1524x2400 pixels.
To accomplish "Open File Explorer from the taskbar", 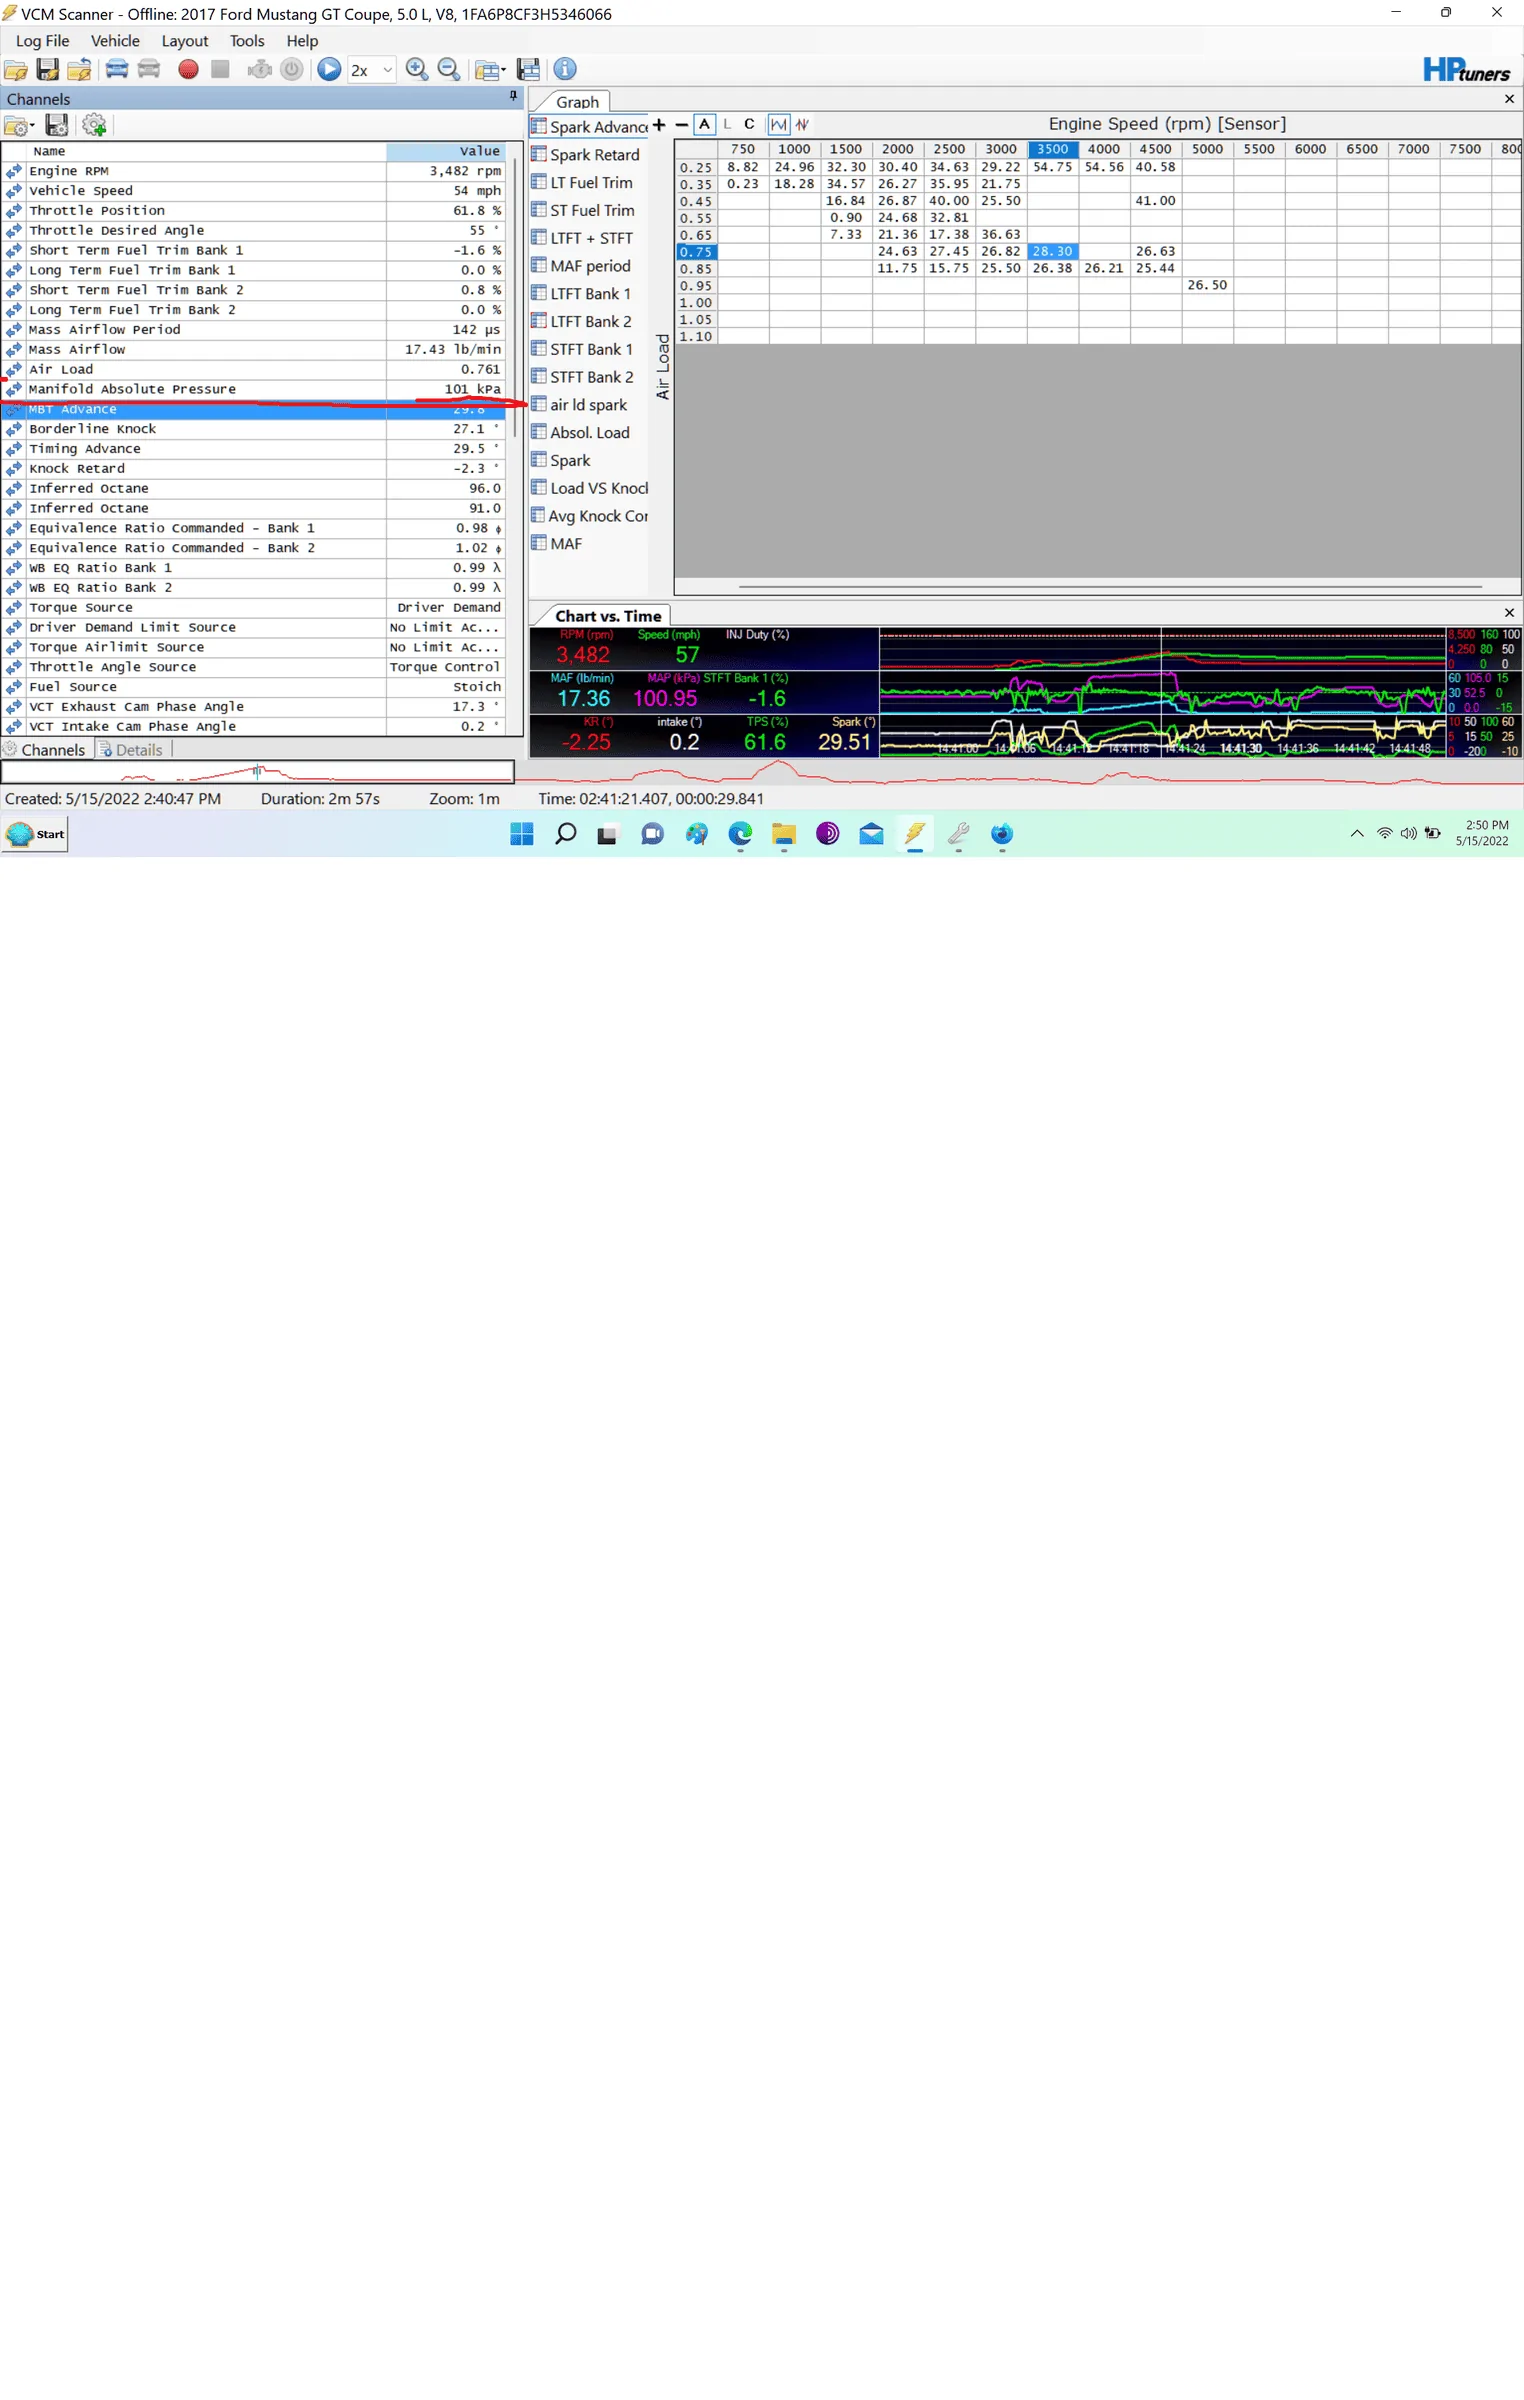I will pyautogui.click(x=784, y=835).
